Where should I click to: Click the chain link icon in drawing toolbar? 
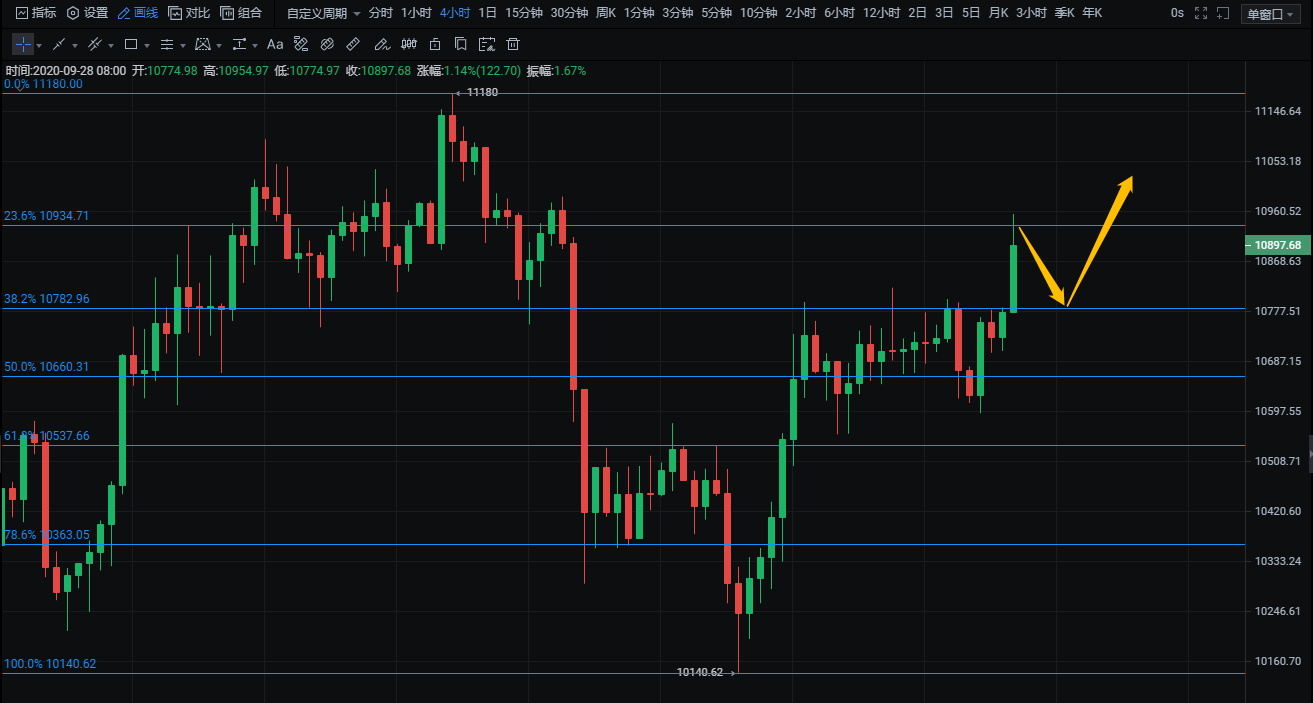click(x=326, y=45)
